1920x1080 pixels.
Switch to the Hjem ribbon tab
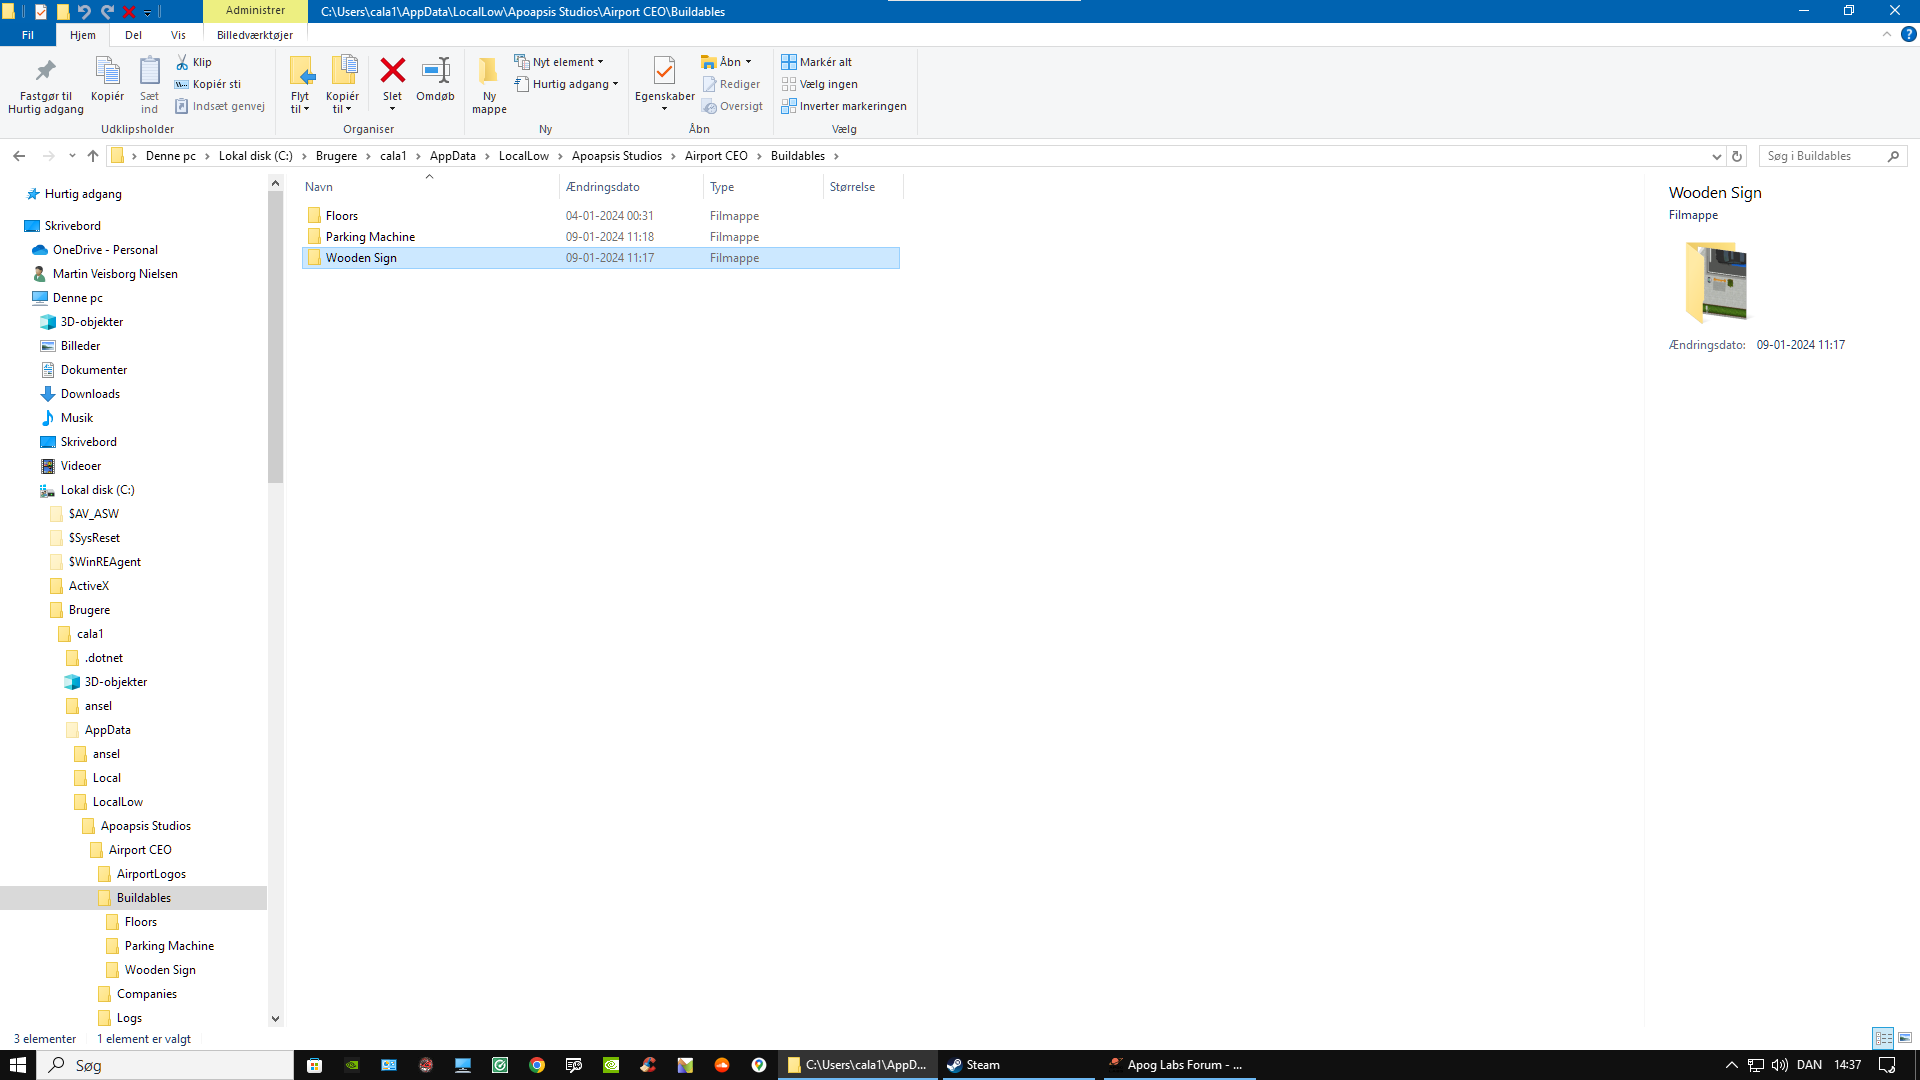83,35
